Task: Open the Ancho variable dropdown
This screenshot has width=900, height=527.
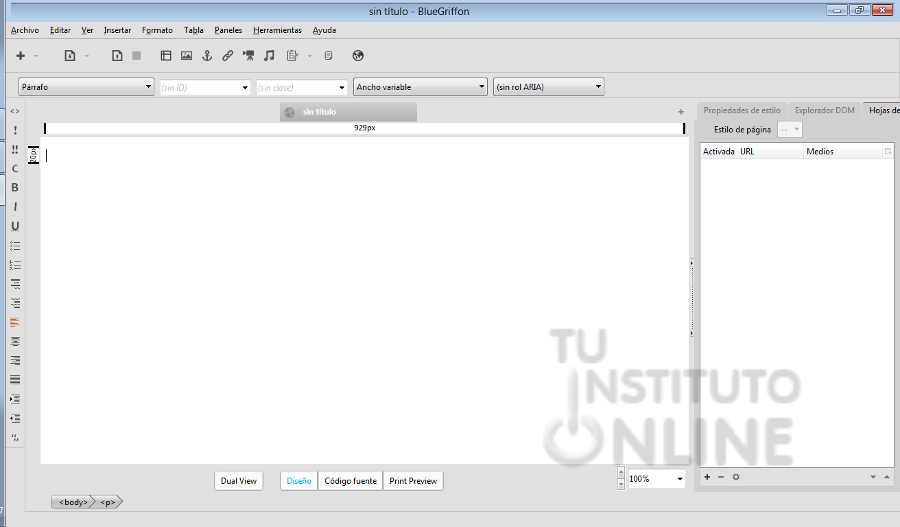Action: (420, 87)
